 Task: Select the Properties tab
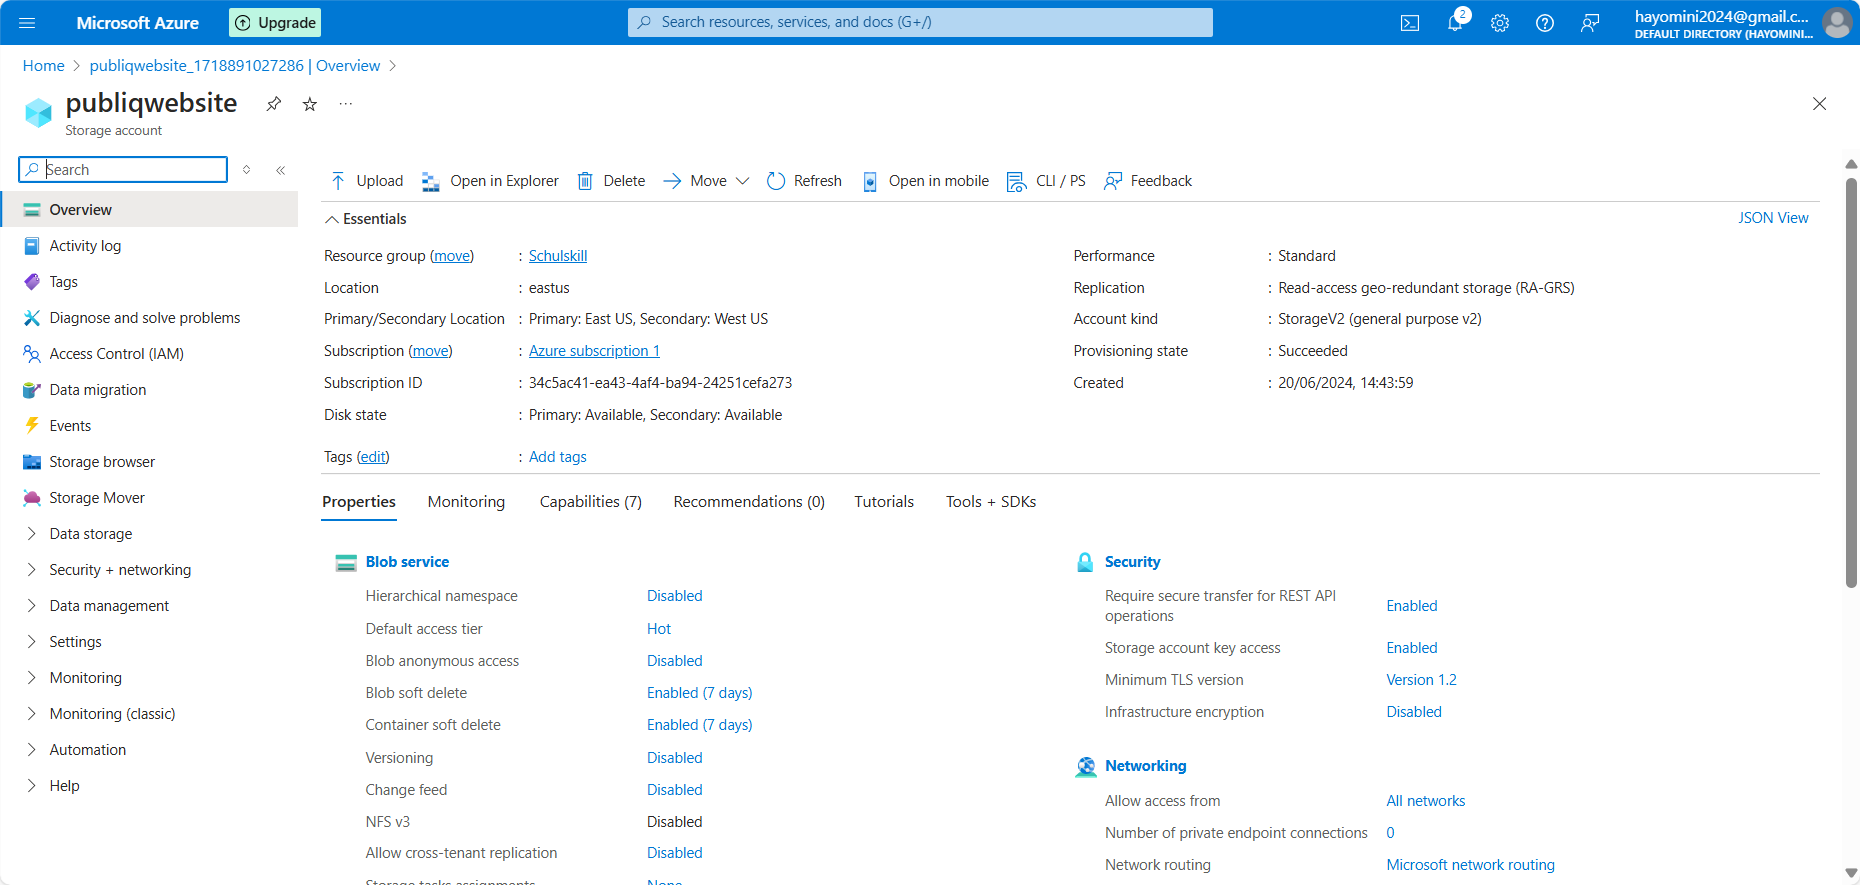click(359, 502)
